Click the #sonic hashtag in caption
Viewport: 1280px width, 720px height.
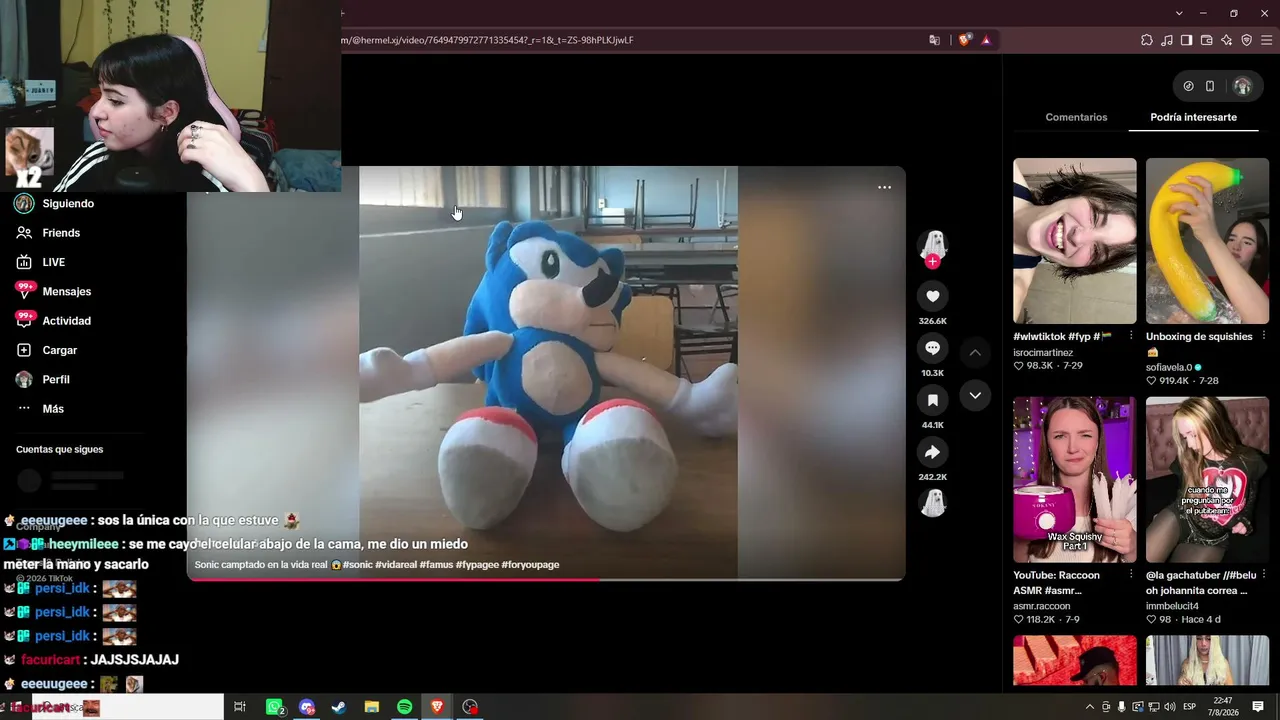(359, 565)
